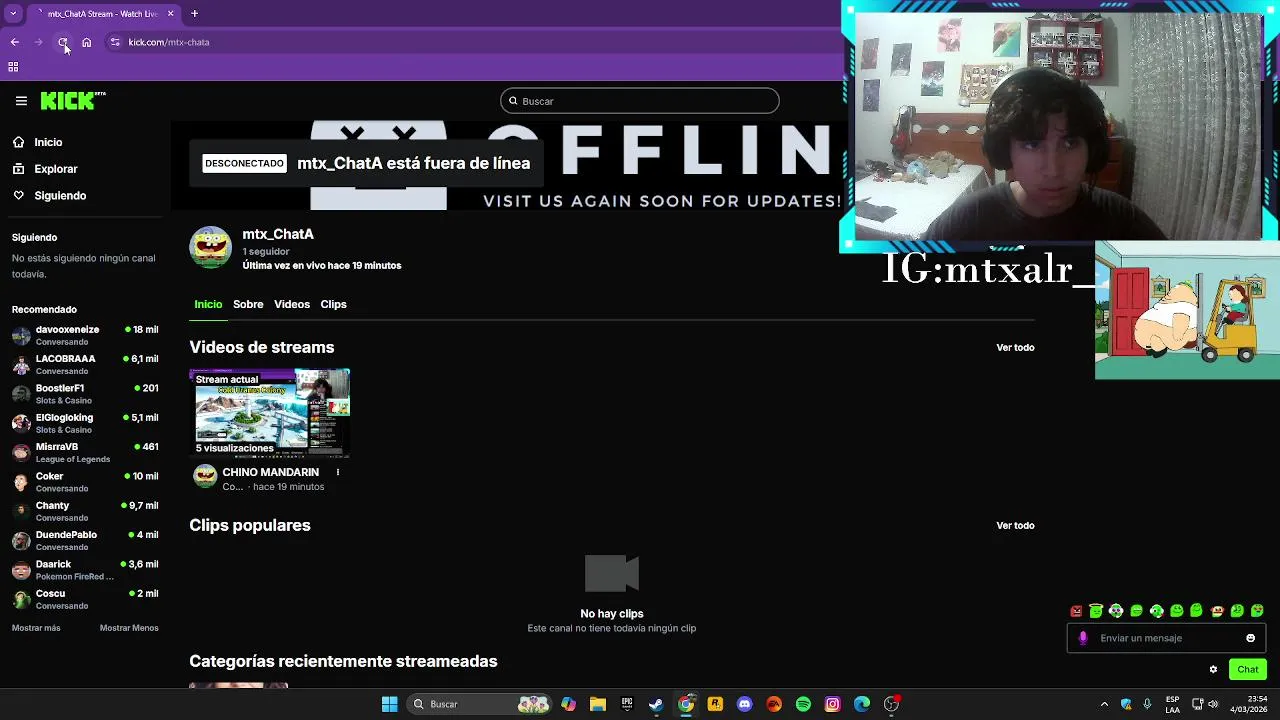Open the volume control in system tray
1280x720 pixels.
[x=1213, y=704]
